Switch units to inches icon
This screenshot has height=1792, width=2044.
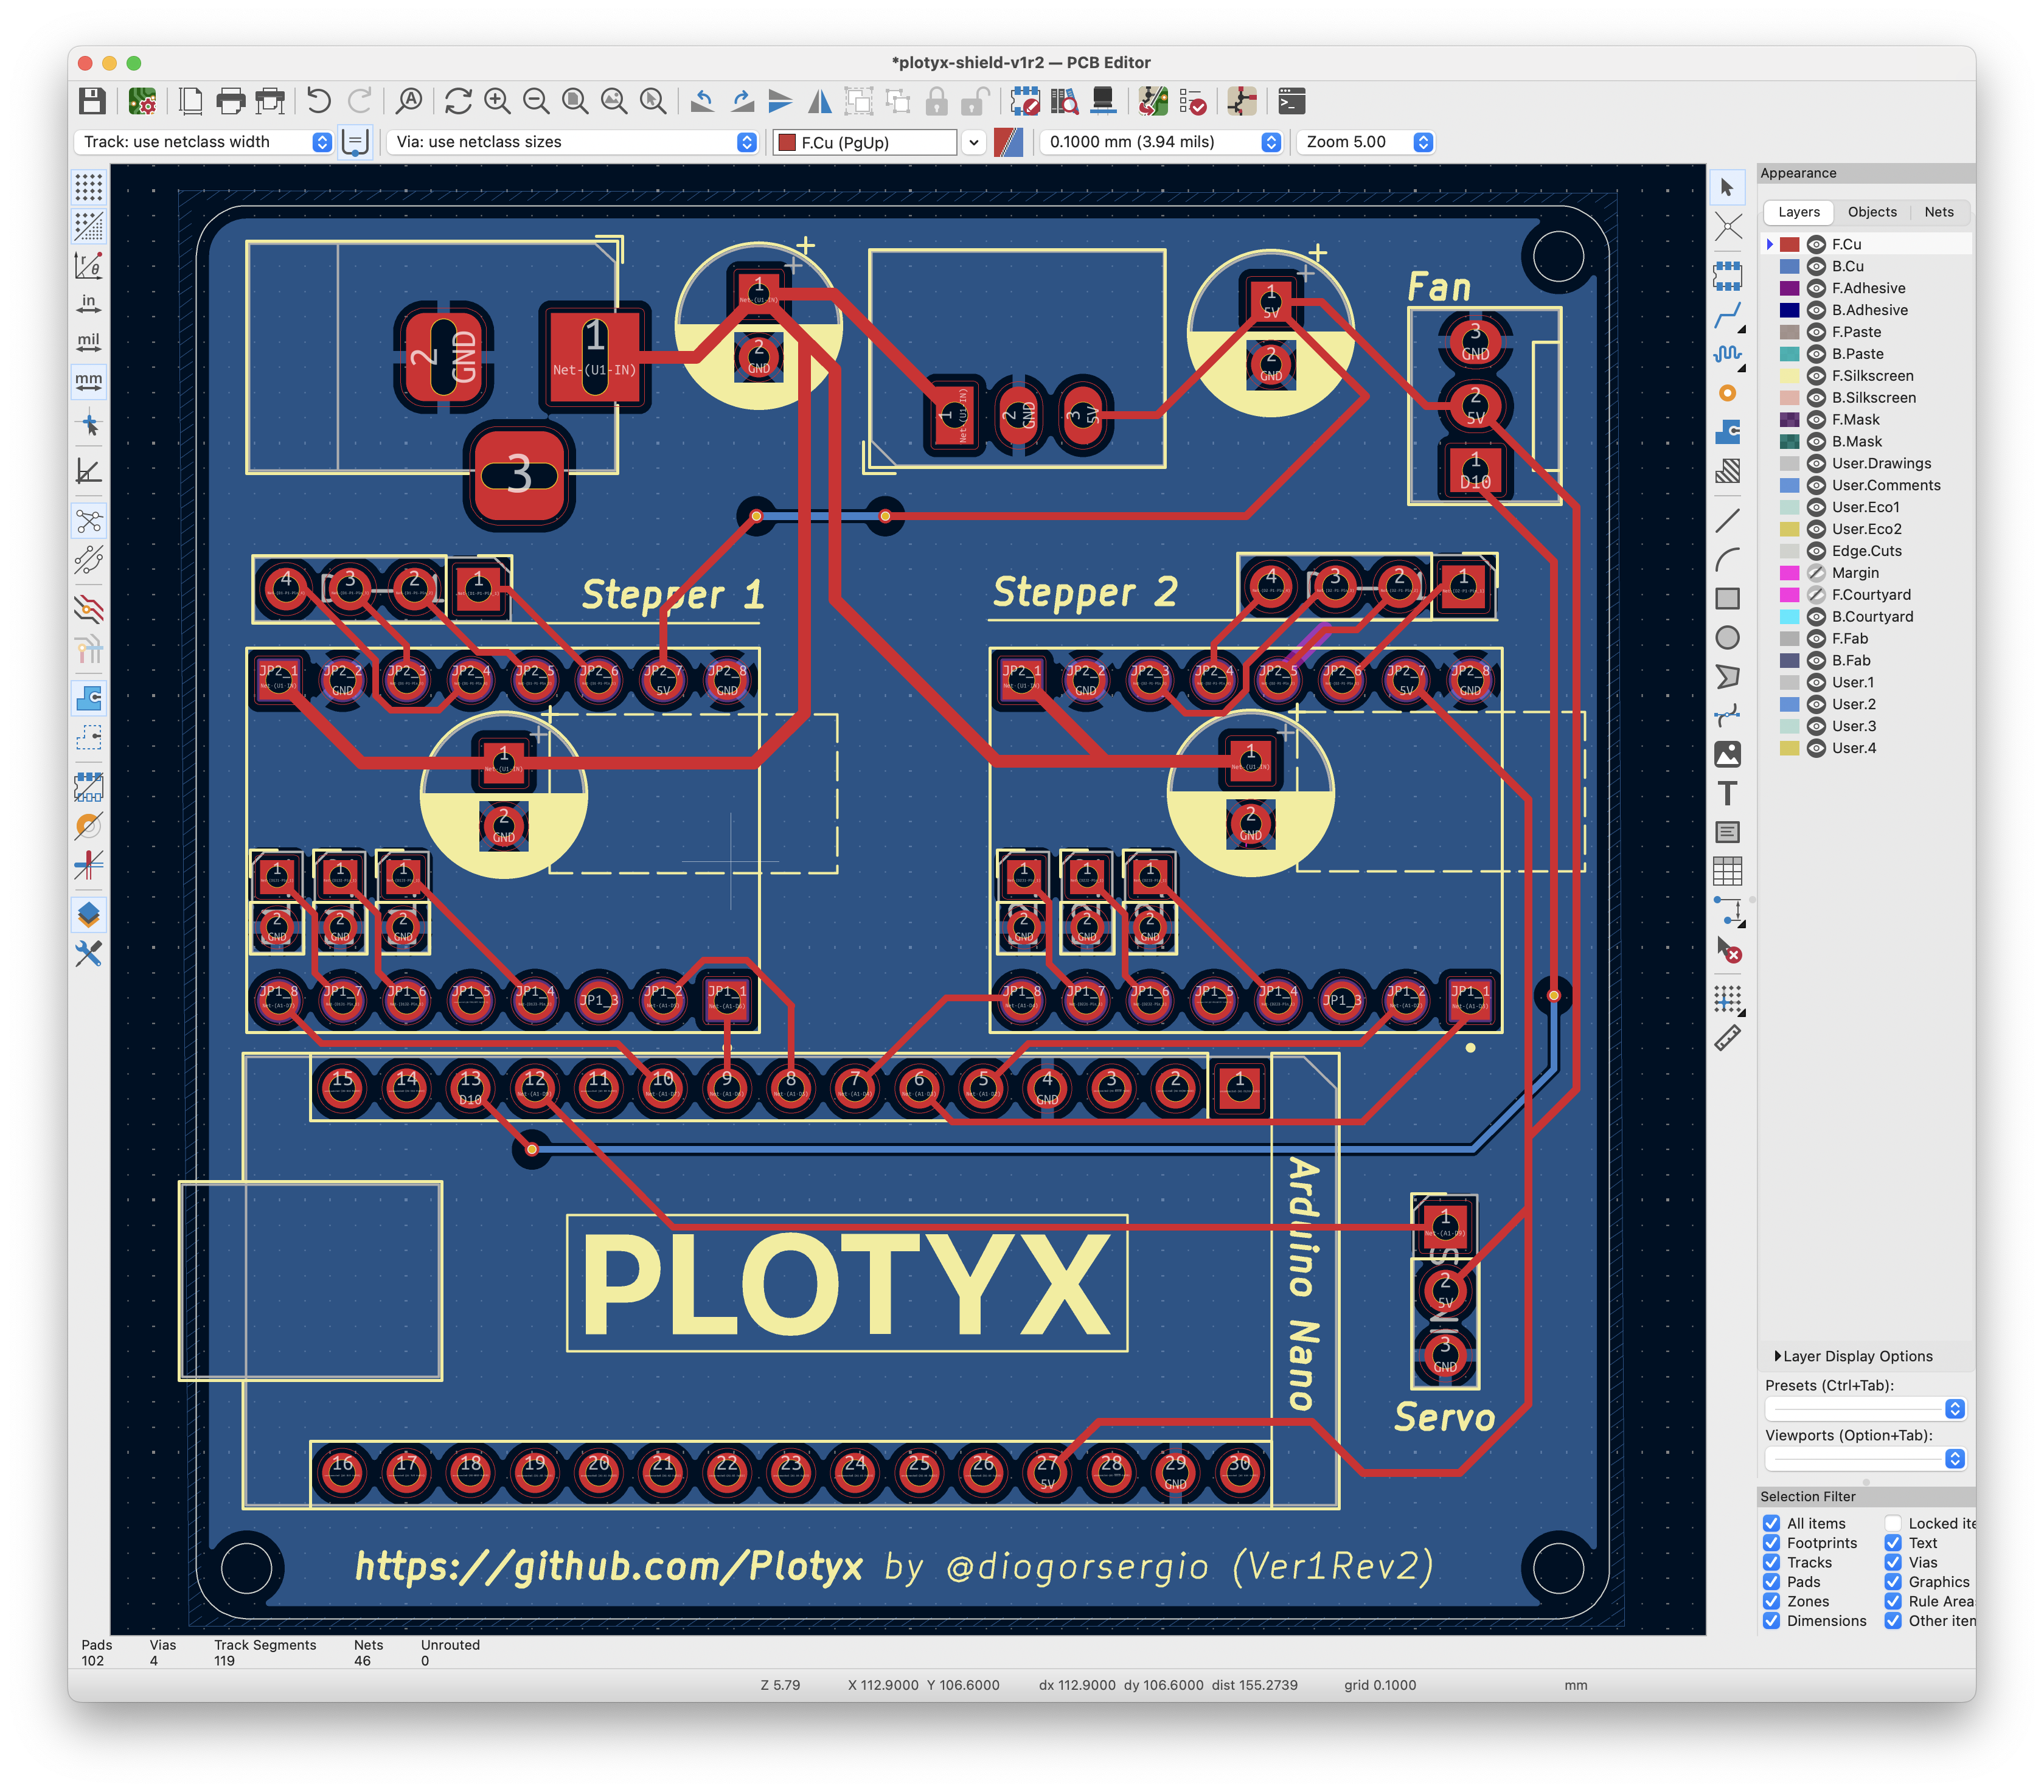click(89, 303)
